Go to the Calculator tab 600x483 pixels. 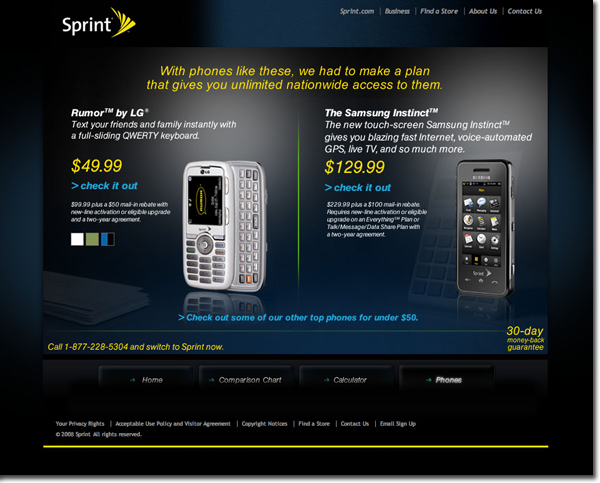click(346, 380)
